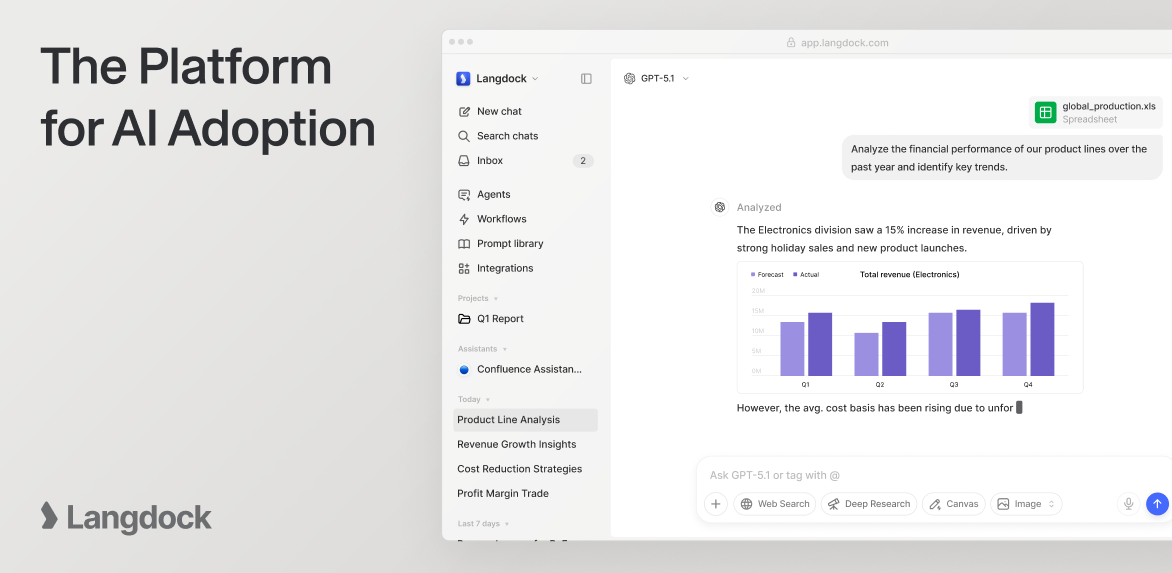This screenshot has height=573, width=1172.
Task: Click the plus attach button in composer
Action: pos(715,504)
